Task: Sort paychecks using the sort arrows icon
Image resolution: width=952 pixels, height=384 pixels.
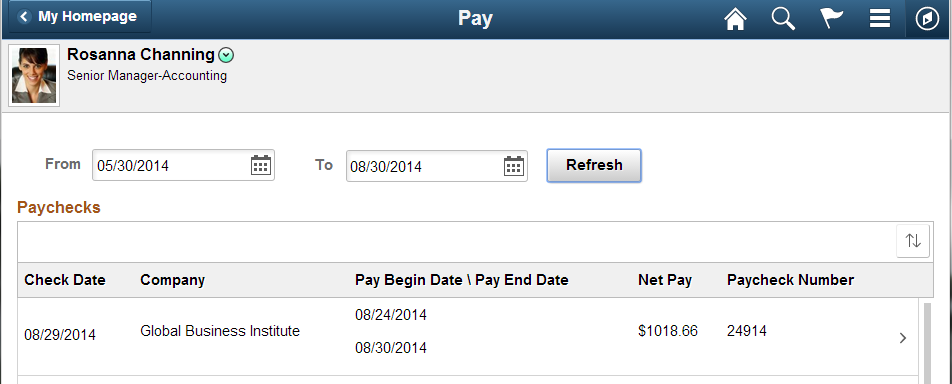Action: [913, 241]
